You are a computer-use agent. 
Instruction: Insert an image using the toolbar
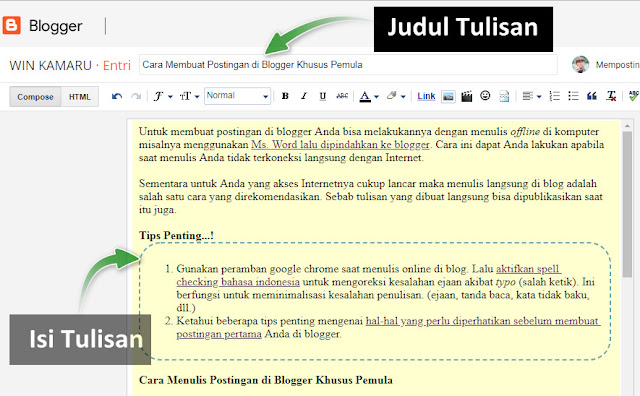(448, 96)
